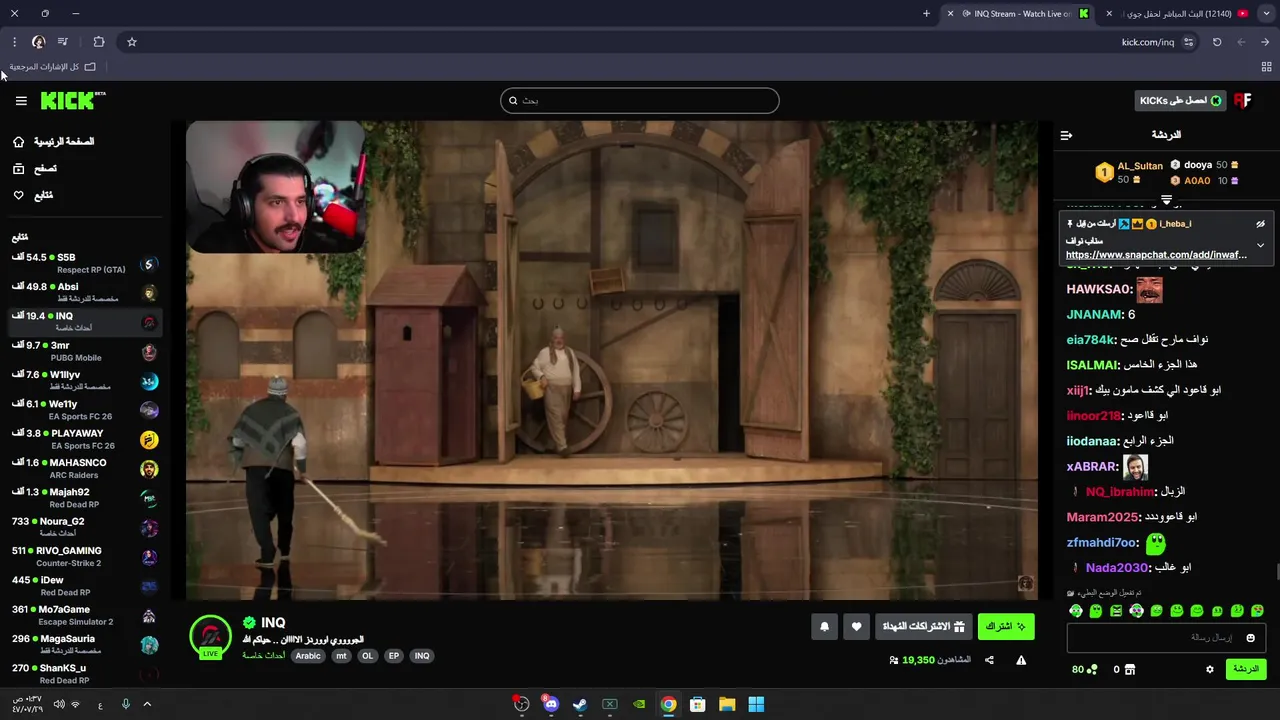Open the W1llyv channel in sidebar

click(x=84, y=381)
